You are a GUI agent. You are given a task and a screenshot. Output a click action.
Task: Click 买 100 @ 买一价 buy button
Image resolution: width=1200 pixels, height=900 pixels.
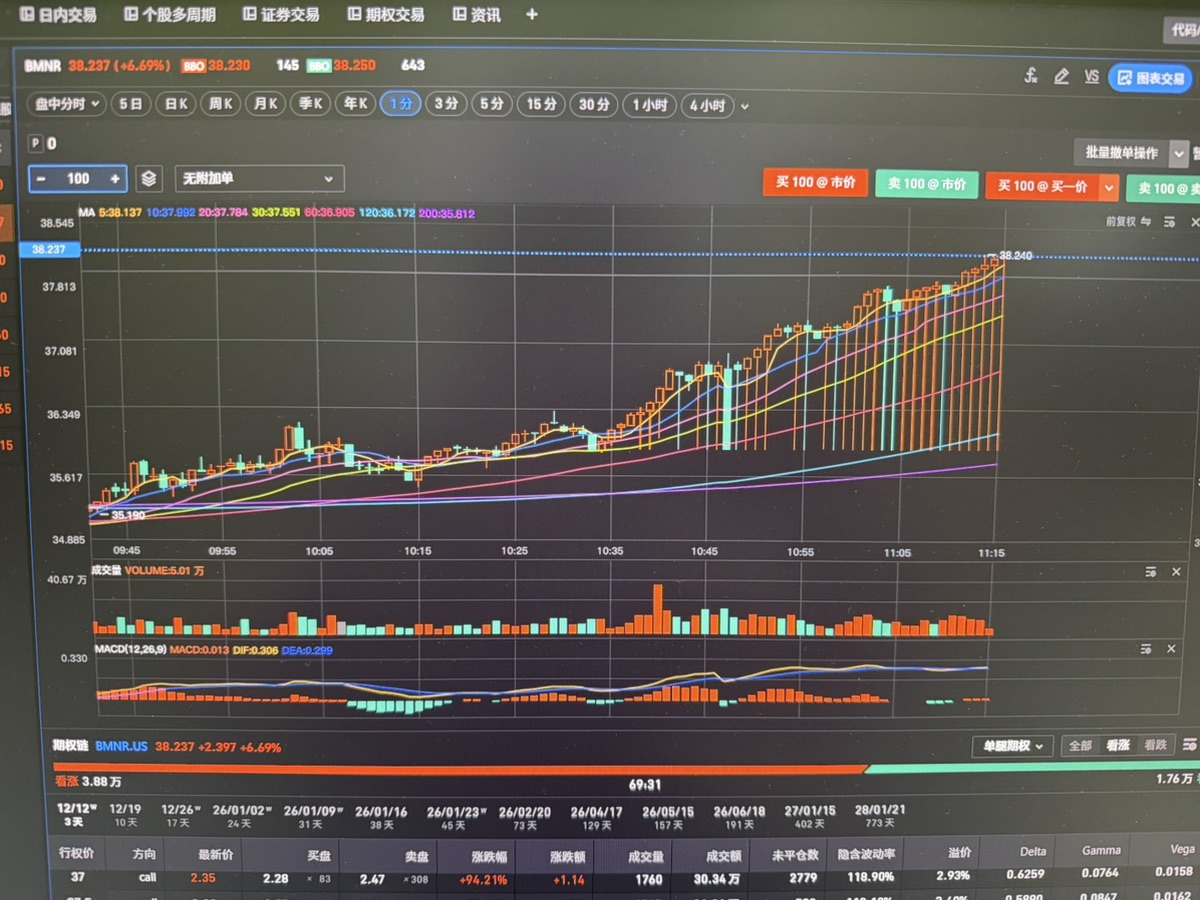(1042, 187)
